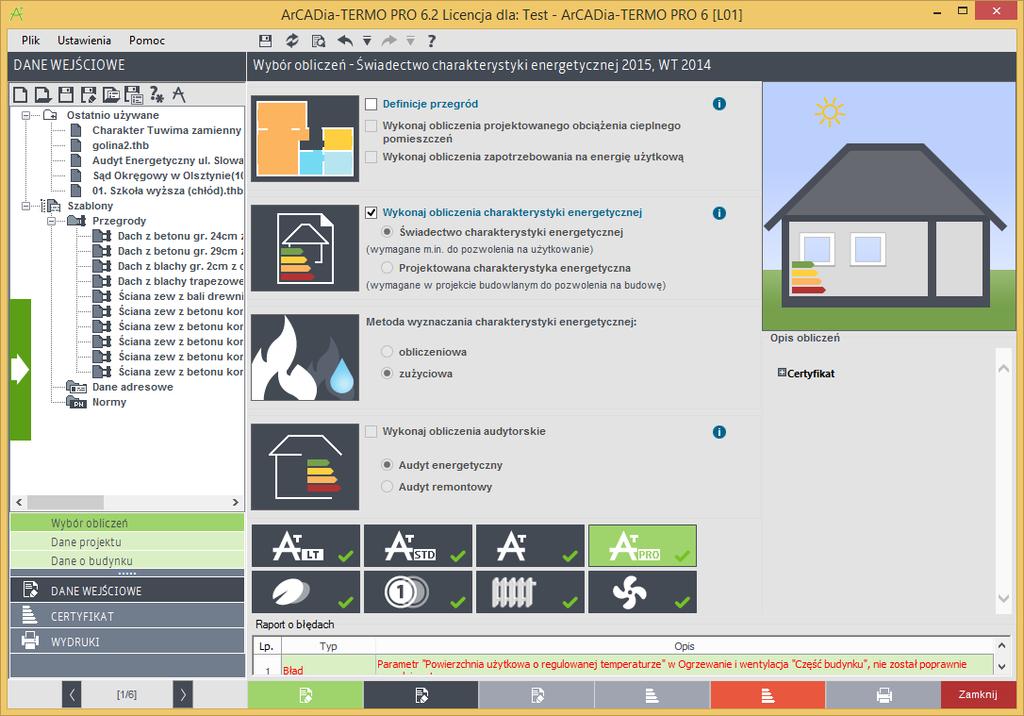Collapse the Ostatnio używane tree node

coord(26,115)
